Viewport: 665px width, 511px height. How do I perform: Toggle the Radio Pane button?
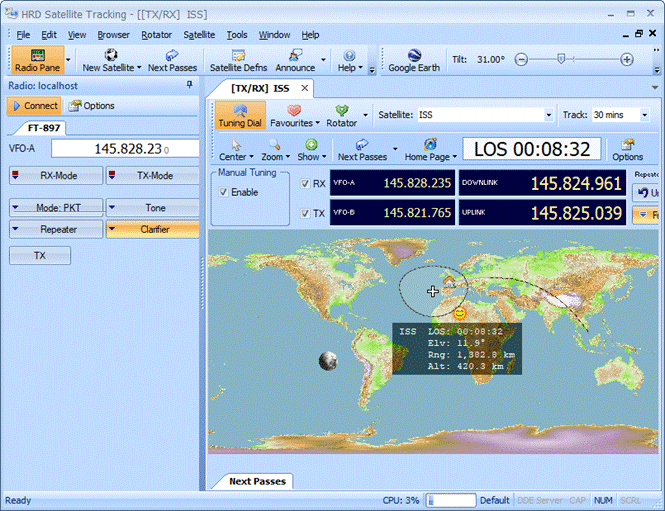(37, 60)
